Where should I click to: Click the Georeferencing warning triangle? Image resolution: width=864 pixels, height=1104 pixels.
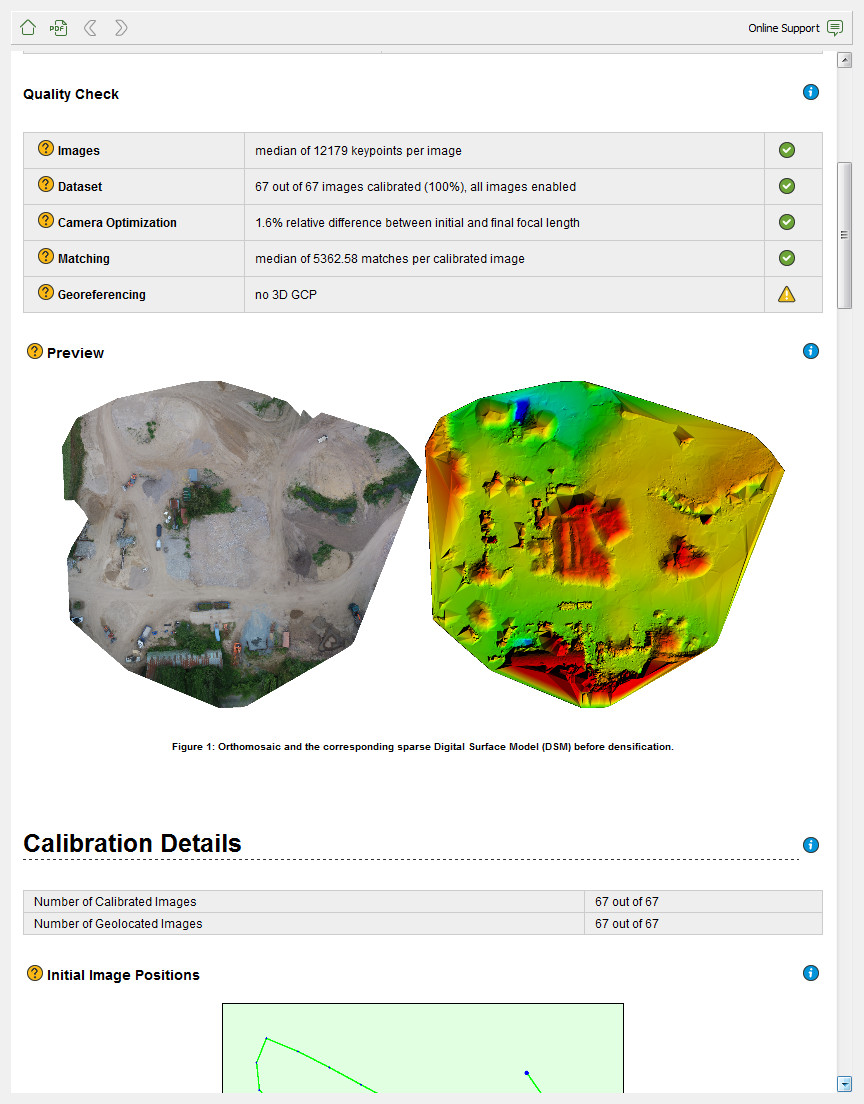pyautogui.click(x=787, y=294)
